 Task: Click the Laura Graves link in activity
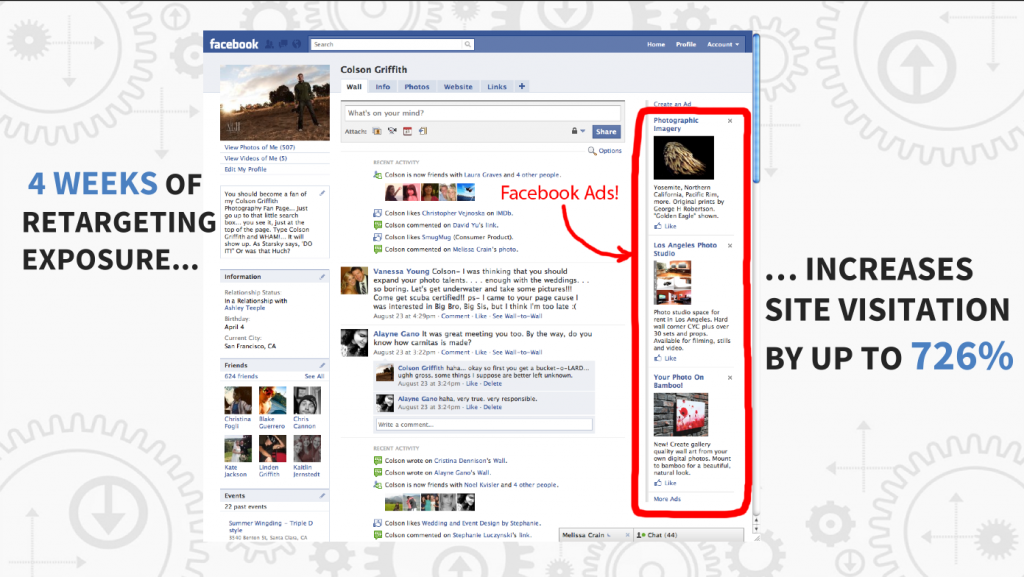point(483,175)
